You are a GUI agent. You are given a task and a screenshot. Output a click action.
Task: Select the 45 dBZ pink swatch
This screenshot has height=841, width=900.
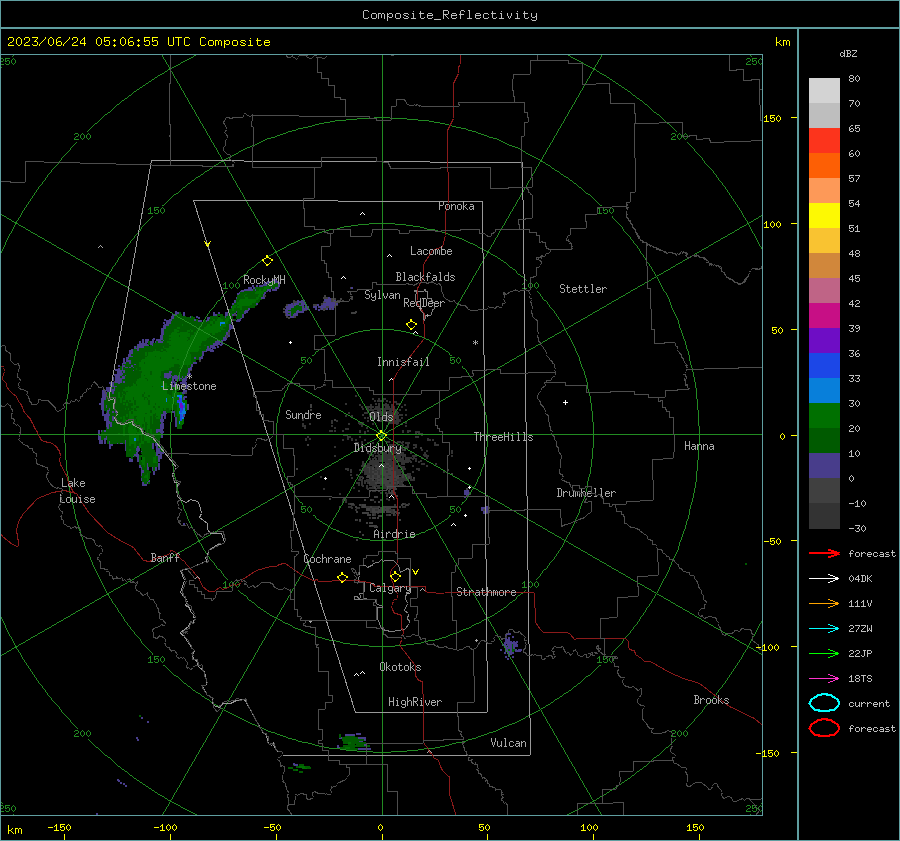point(824,290)
